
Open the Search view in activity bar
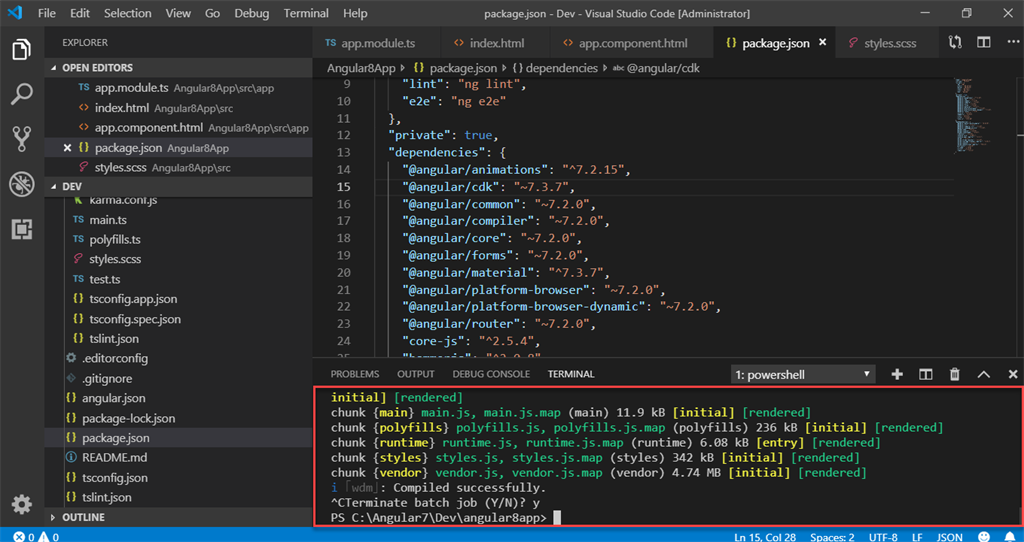pos(21,95)
